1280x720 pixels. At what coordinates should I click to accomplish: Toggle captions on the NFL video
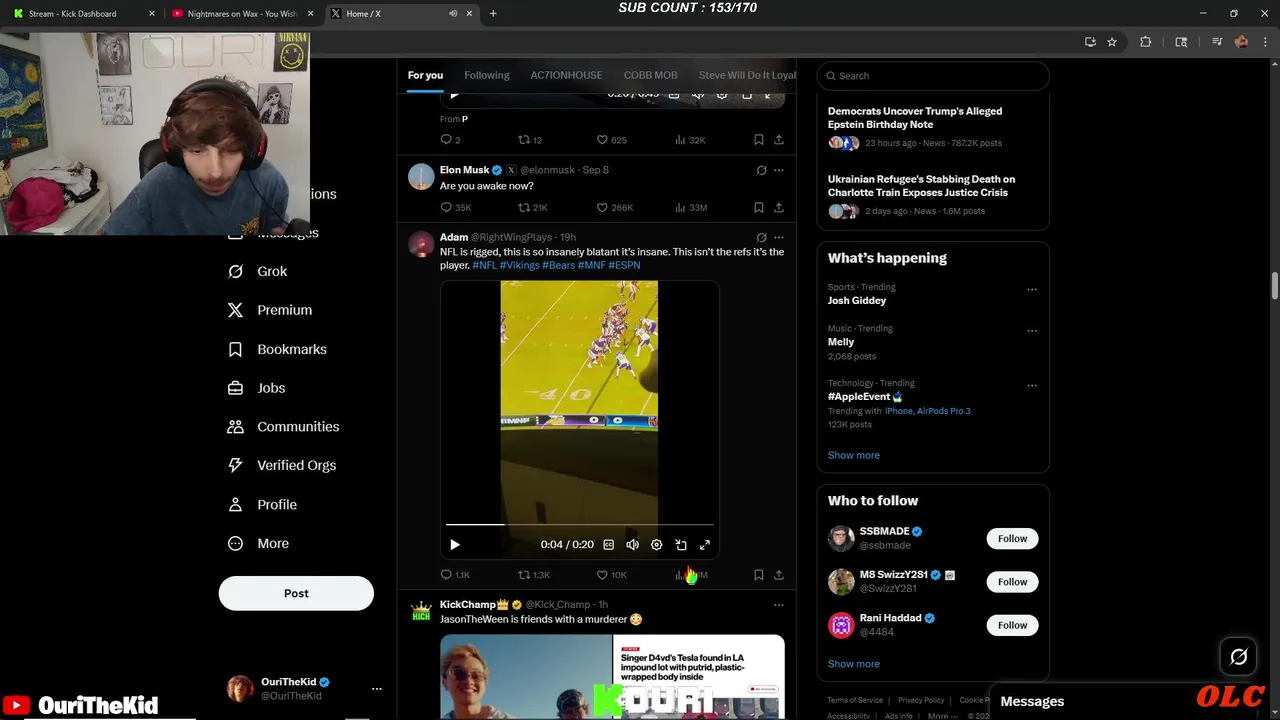(608, 545)
